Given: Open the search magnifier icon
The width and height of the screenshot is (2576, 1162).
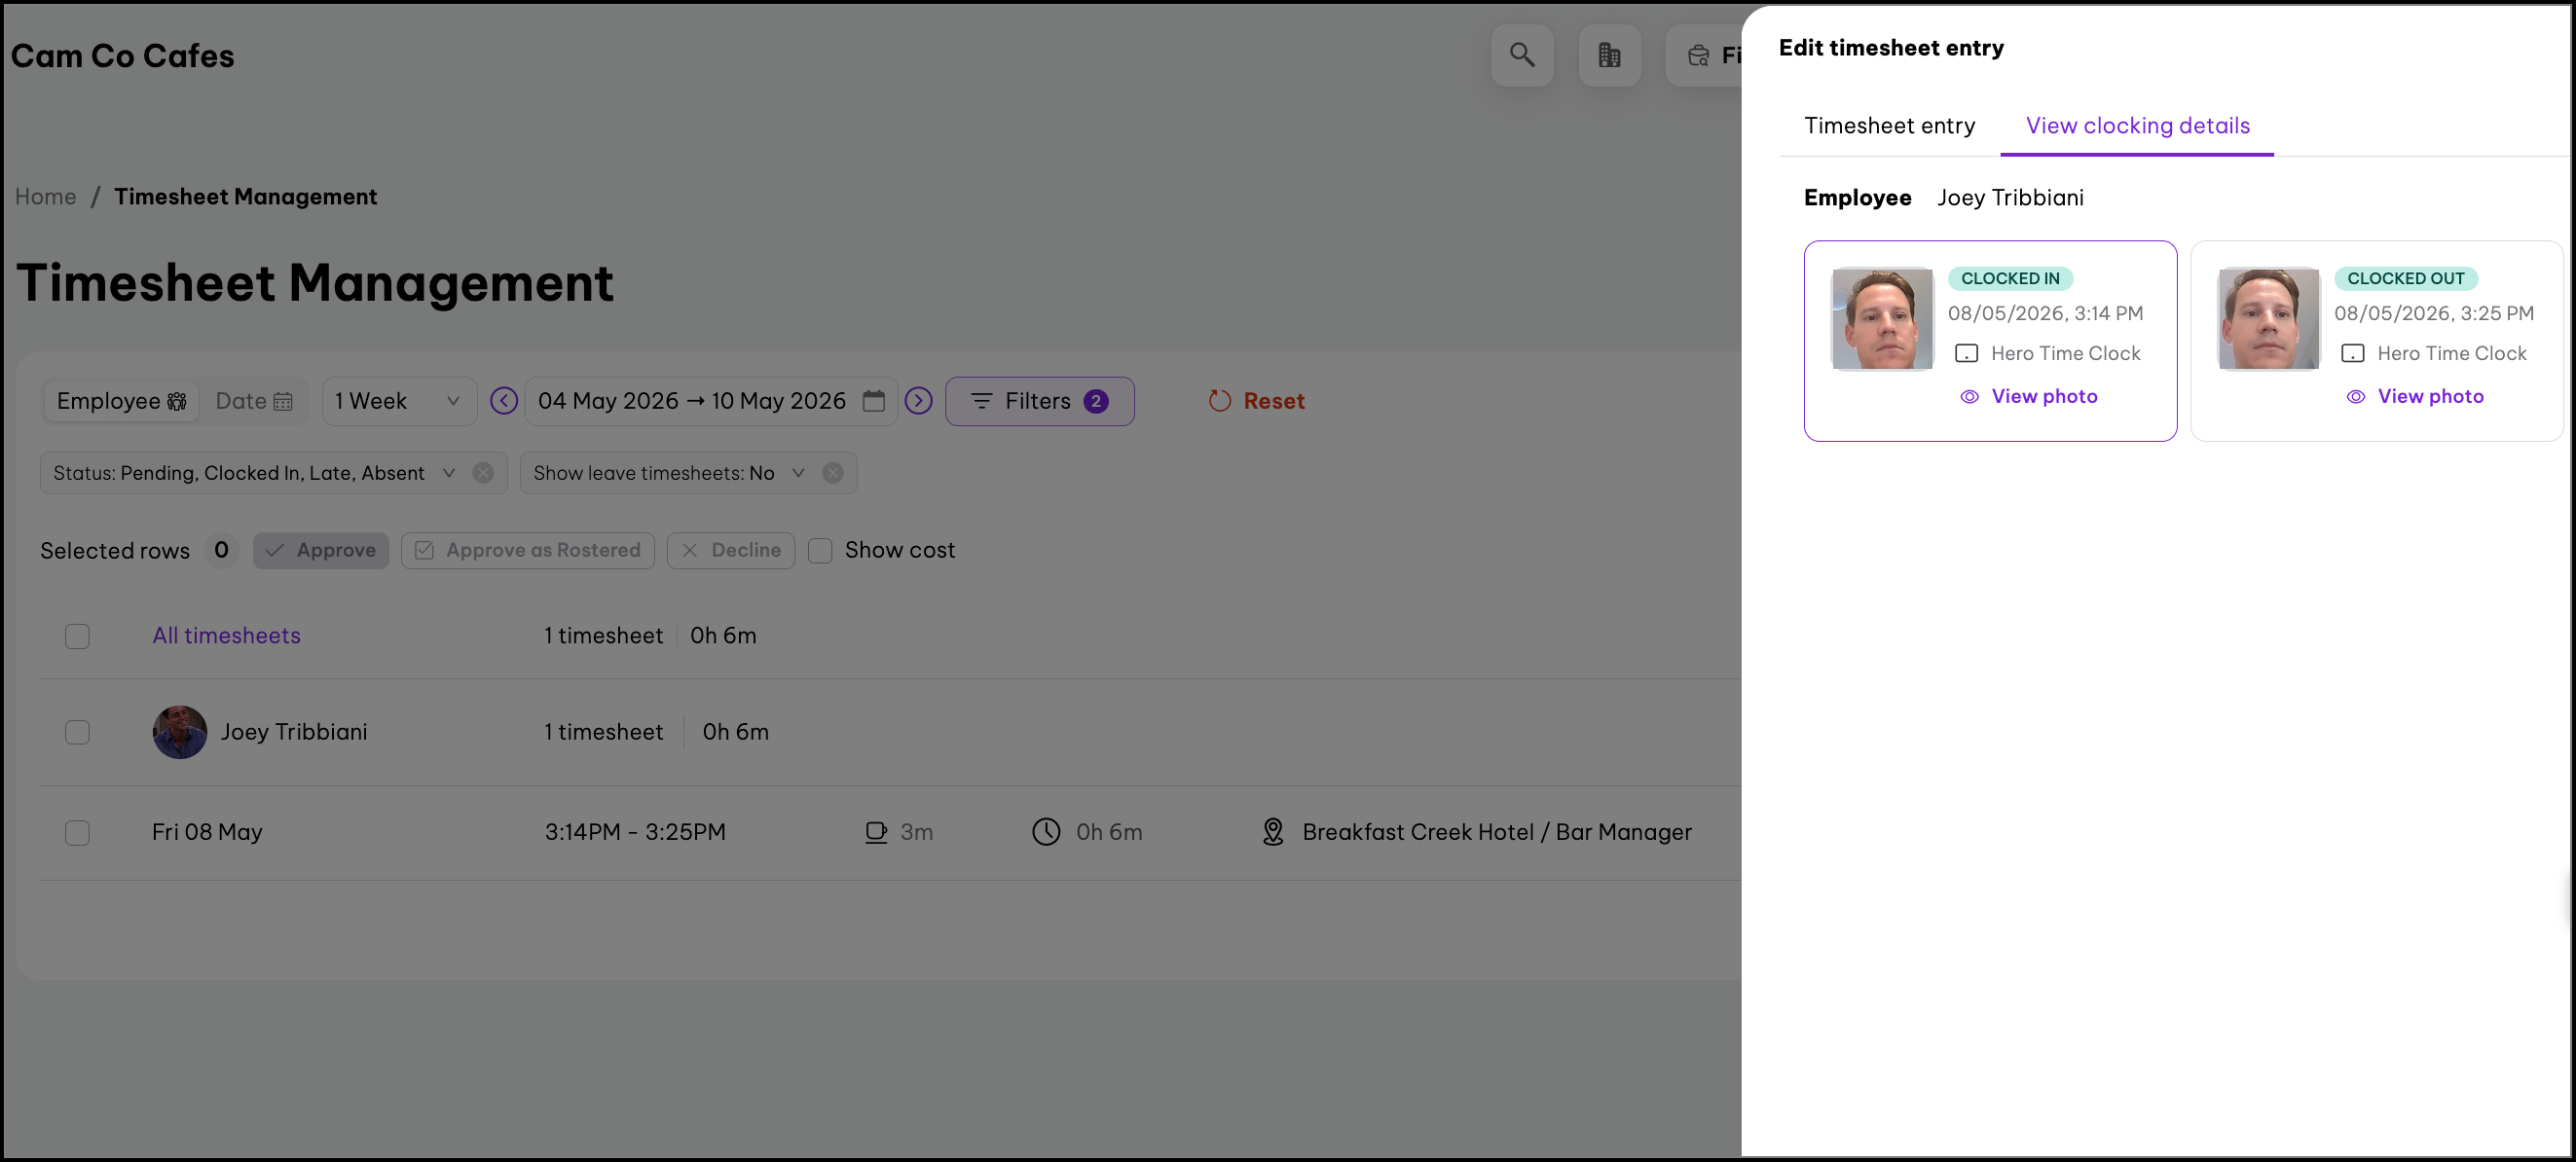Looking at the screenshot, I should click(x=1521, y=55).
